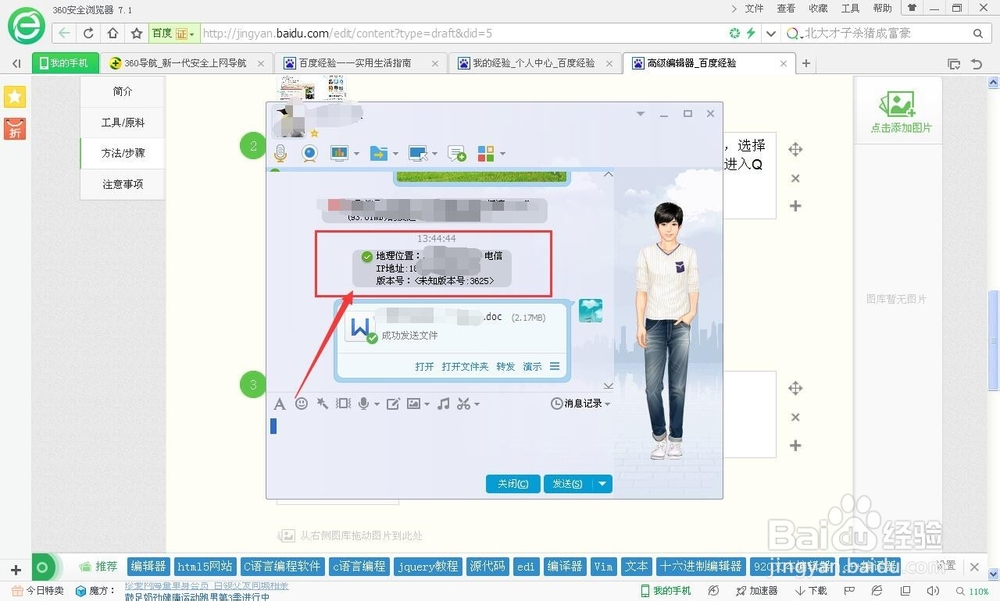Image resolution: width=1000 pixels, height=601 pixels.
Task: Click in the QQ message input area
Action: click(x=440, y=443)
